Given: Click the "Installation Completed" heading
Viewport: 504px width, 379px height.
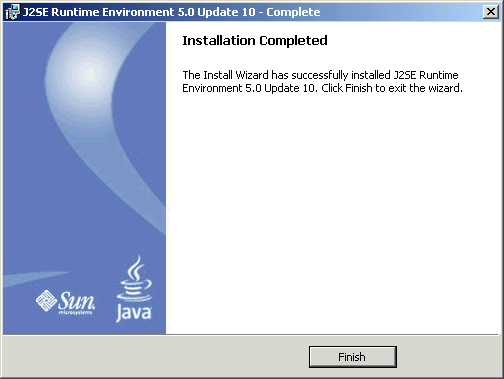Looking at the screenshot, I should point(255,41).
